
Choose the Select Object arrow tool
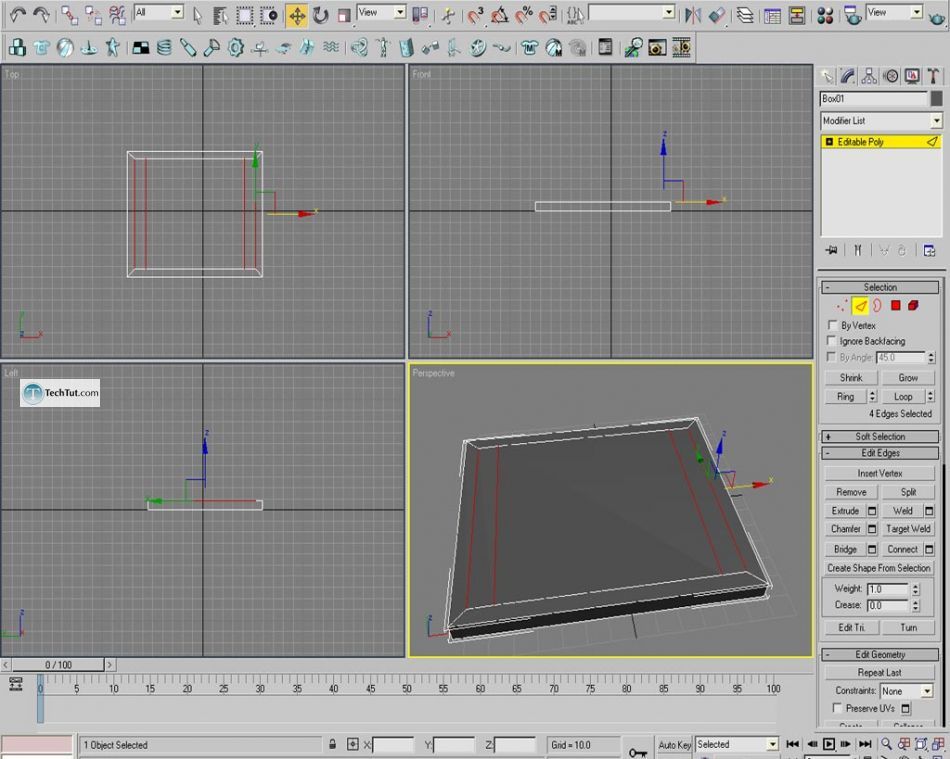pos(198,16)
